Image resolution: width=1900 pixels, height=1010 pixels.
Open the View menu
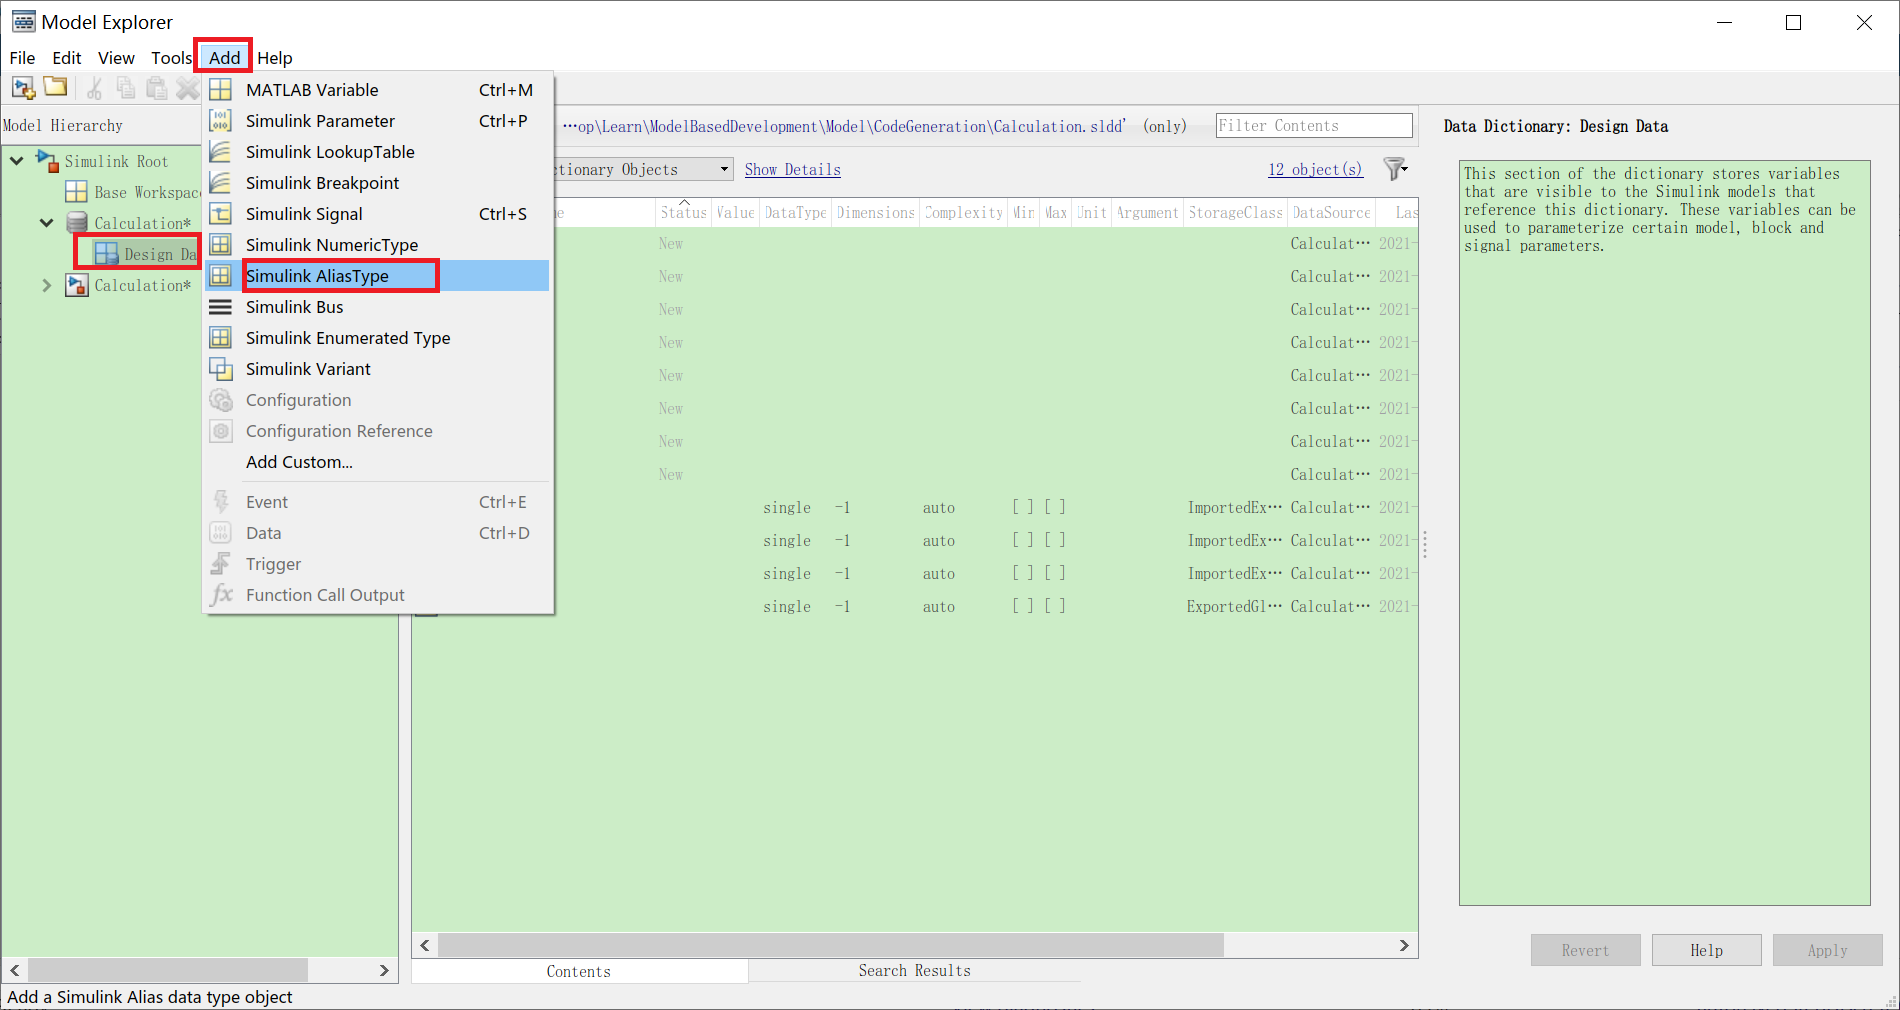click(116, 58)
